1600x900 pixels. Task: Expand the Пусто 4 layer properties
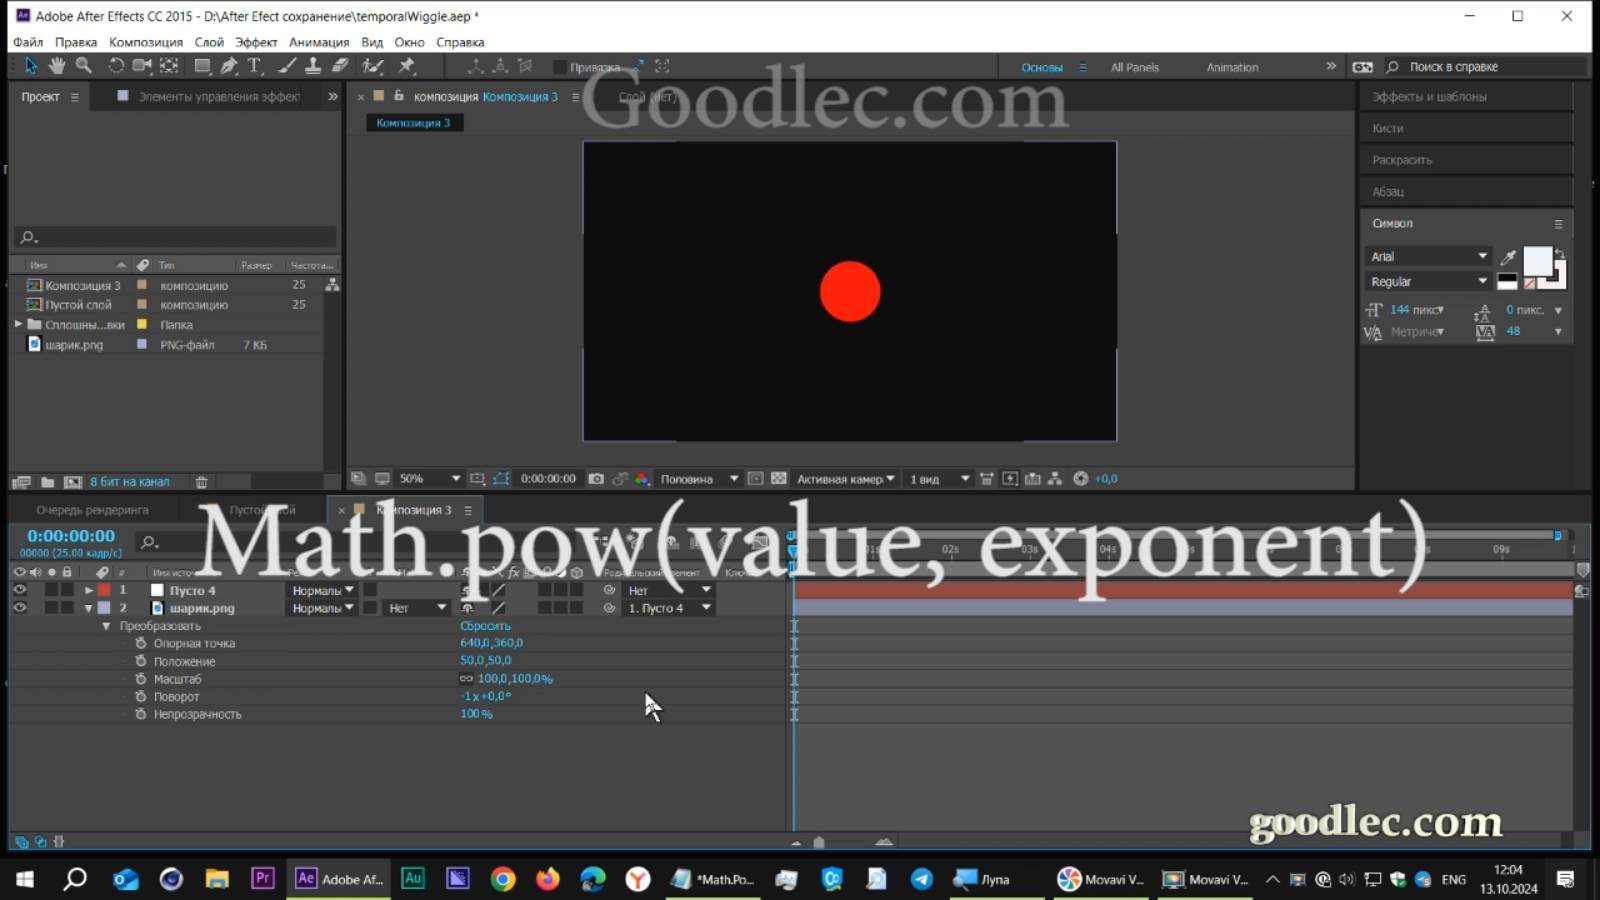pos(89,590)
